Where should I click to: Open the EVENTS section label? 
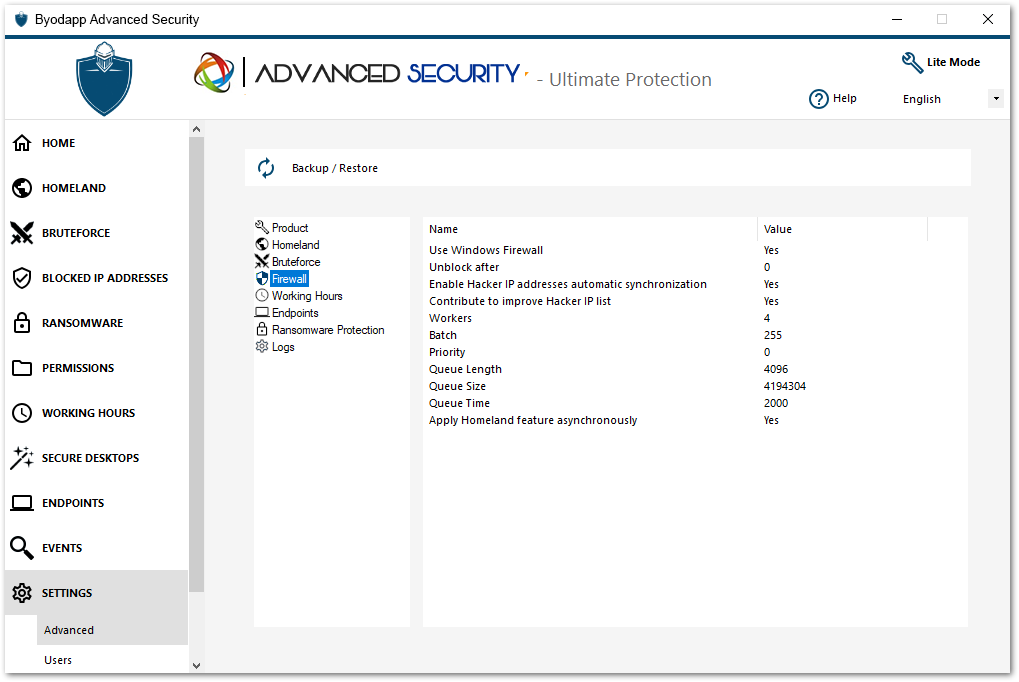[x=62, y=548]
